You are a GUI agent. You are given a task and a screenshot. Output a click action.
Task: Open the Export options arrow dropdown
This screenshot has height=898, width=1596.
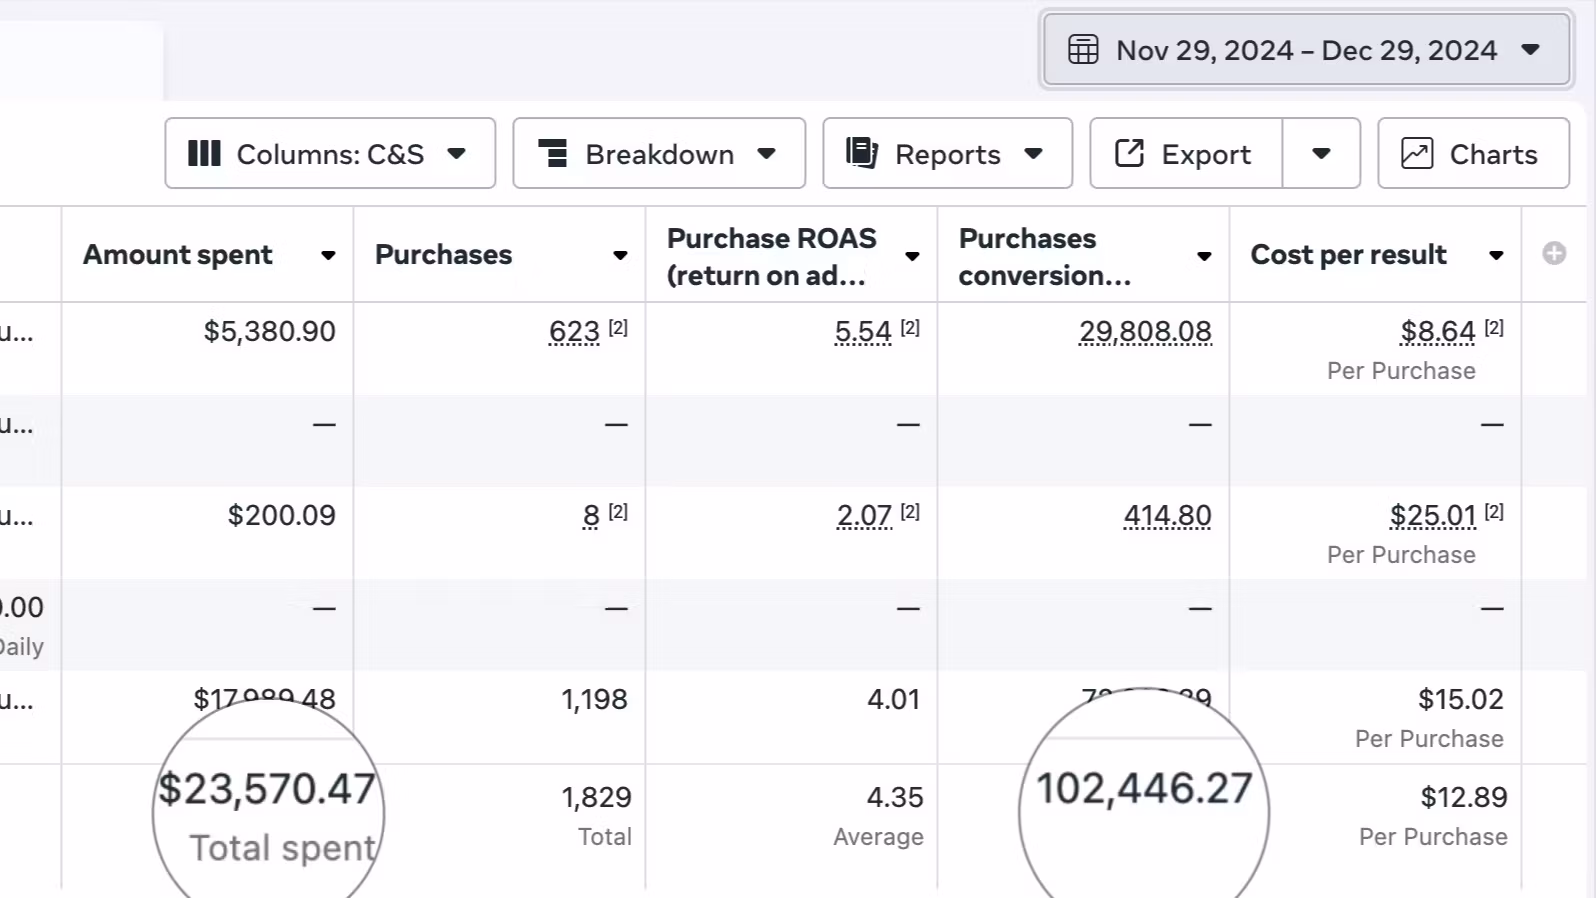click(x=1321, y=154)
